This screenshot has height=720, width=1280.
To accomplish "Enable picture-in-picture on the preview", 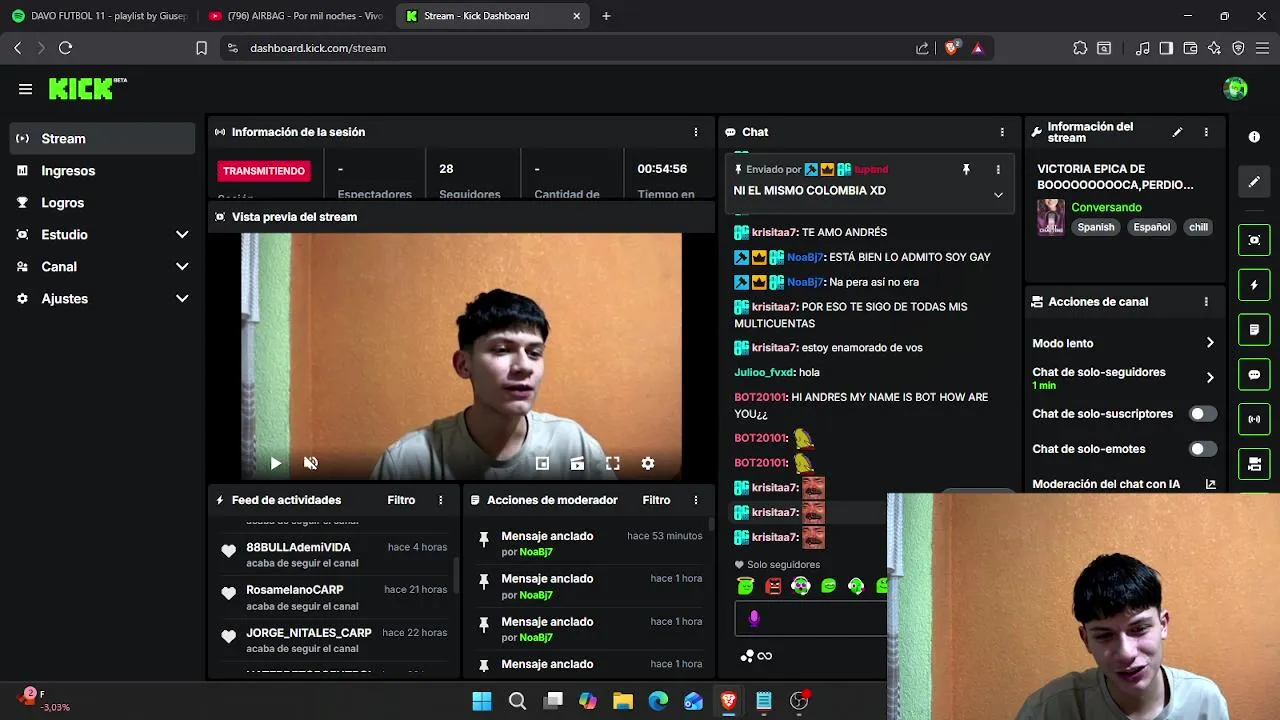I will pyautogui.click(x=542, y=463).
